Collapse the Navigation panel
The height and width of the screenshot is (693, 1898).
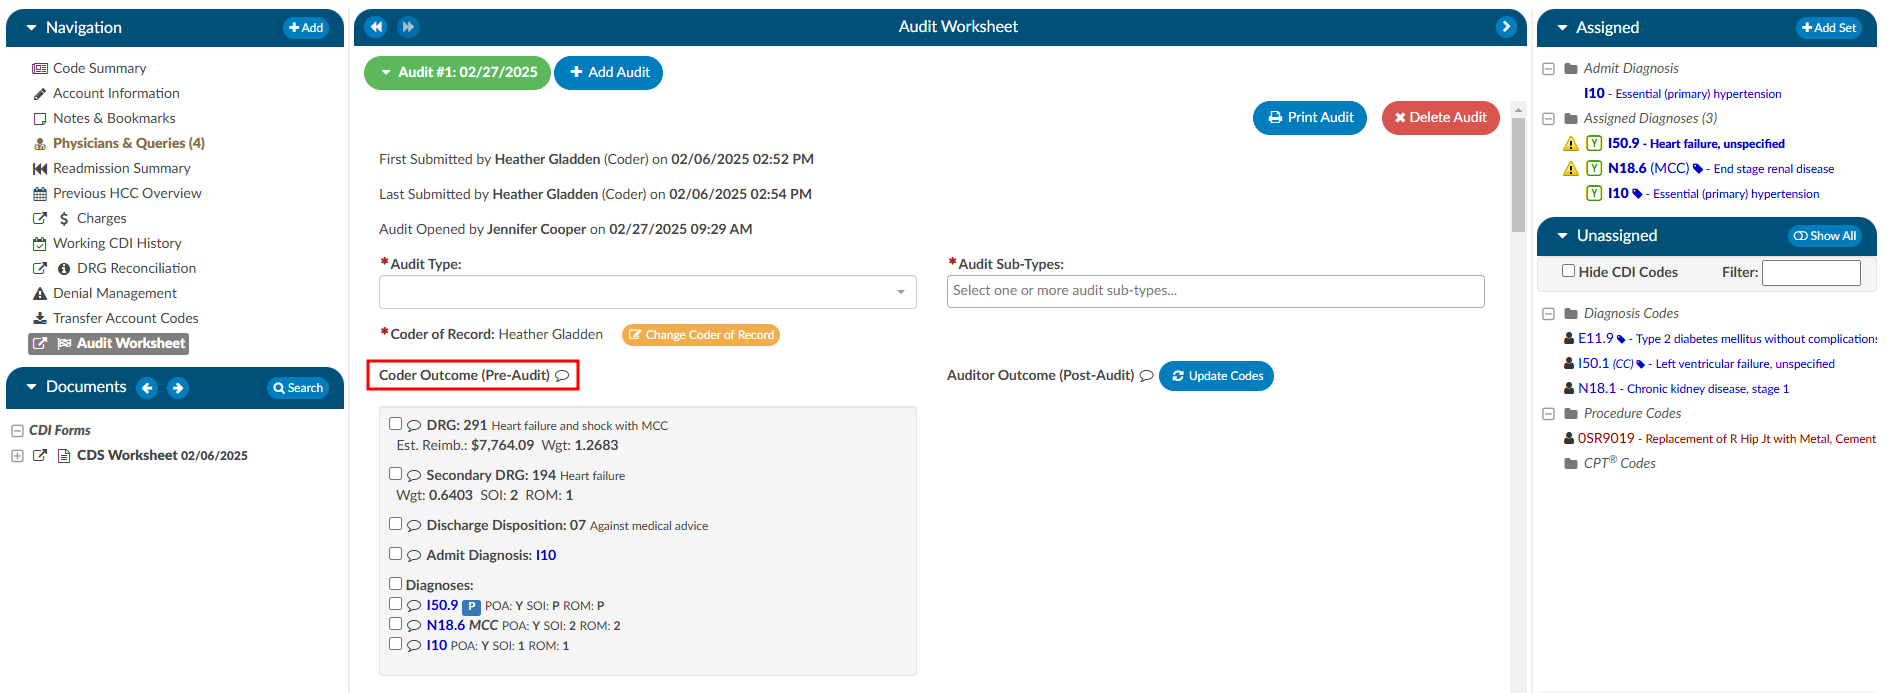(x=31, y=28)
